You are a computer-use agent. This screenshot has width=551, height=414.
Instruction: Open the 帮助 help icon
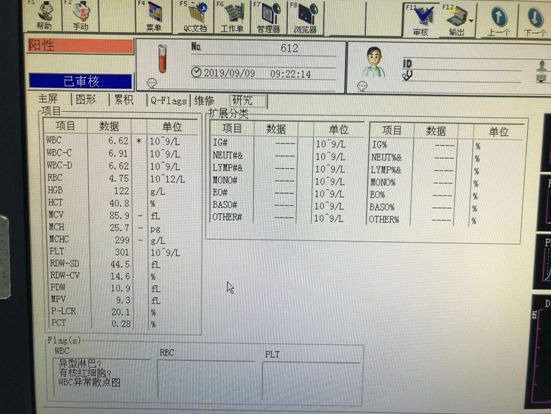tap(44, 16)
